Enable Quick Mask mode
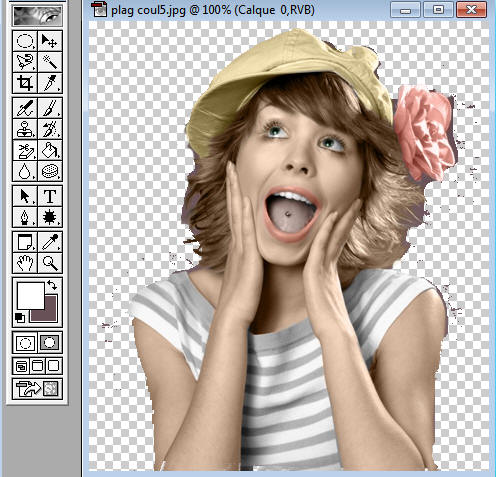Image resolution: width=496 pixels, height=477 pixels. [50, 342]
